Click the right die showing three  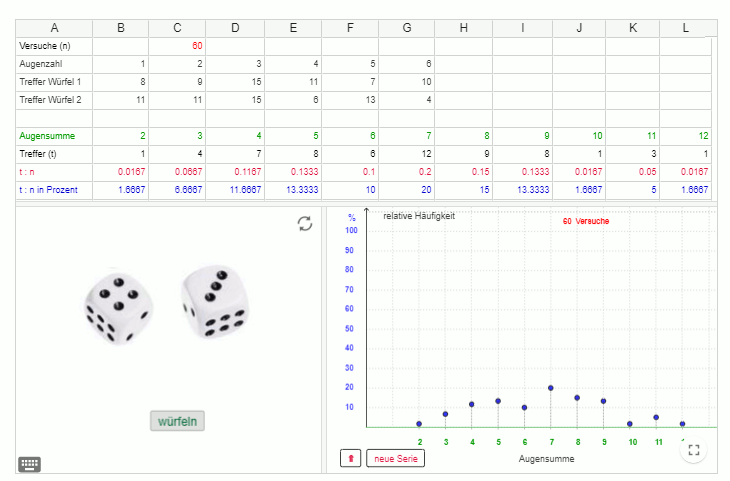(214, 301)
